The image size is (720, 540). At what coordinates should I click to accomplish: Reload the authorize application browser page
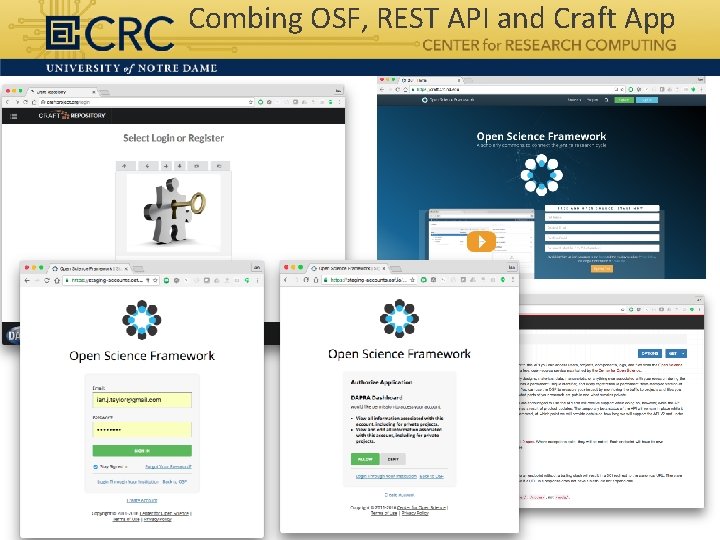(306, 280)
